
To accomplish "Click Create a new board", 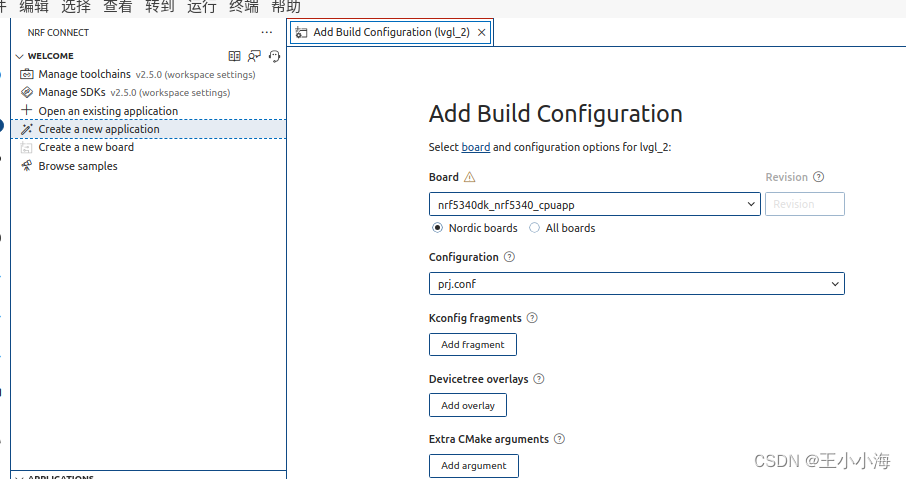I will [x=148, y=147].
